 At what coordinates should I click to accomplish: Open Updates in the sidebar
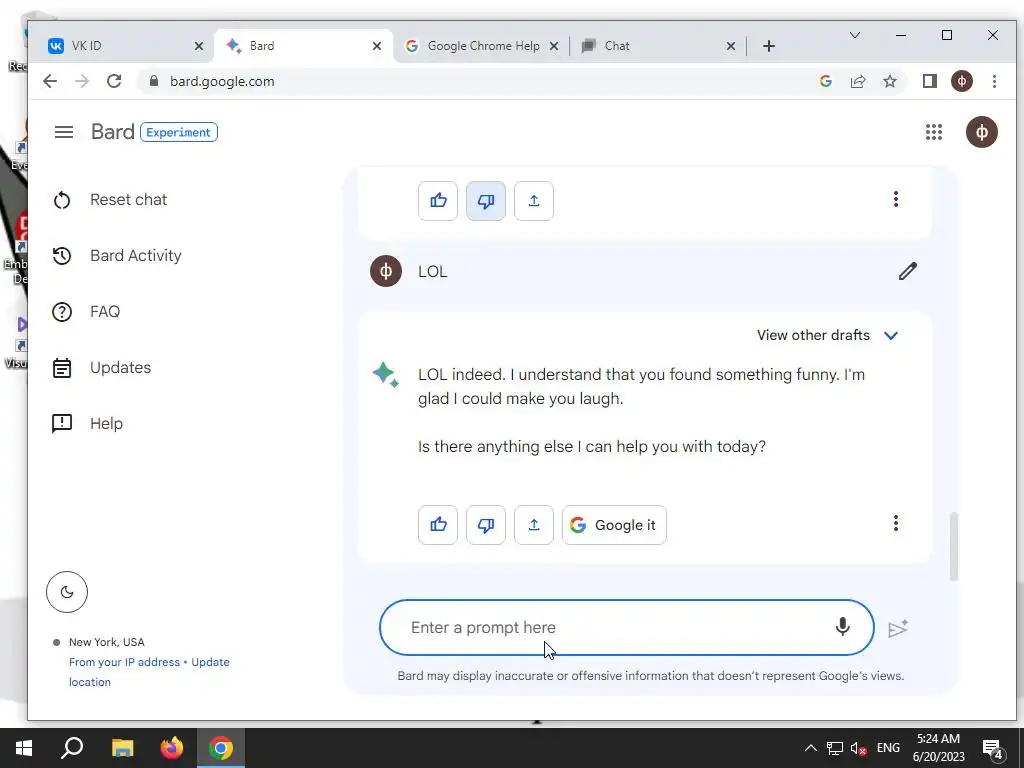point(102,368)
